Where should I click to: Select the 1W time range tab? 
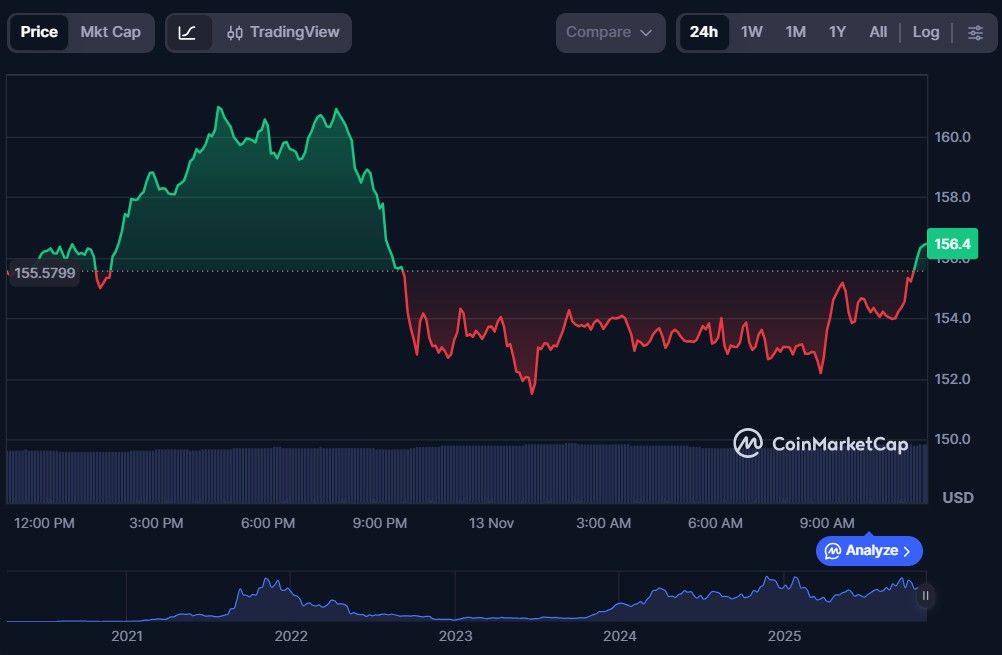[752, 32]
